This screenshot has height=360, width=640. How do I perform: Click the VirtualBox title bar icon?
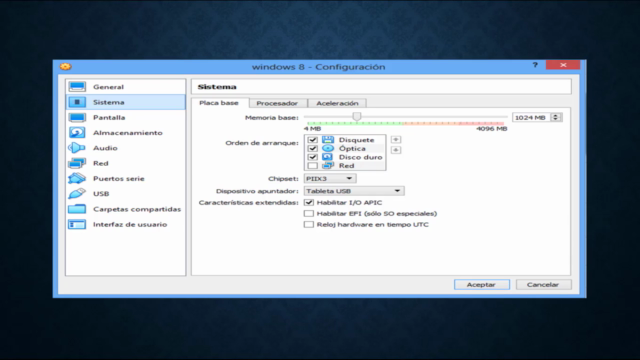click(x=65, y=67)
